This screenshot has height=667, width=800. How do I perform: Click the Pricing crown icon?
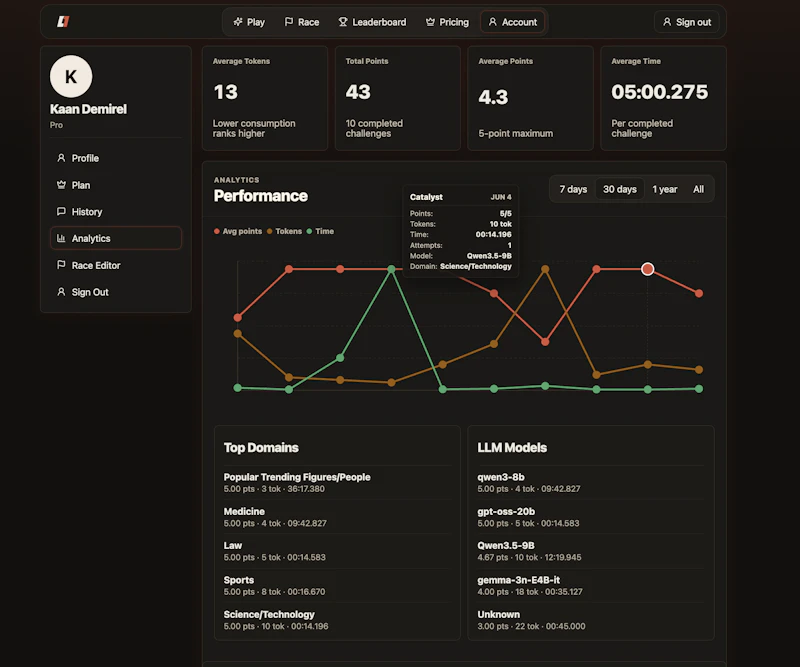coord(431,22)
